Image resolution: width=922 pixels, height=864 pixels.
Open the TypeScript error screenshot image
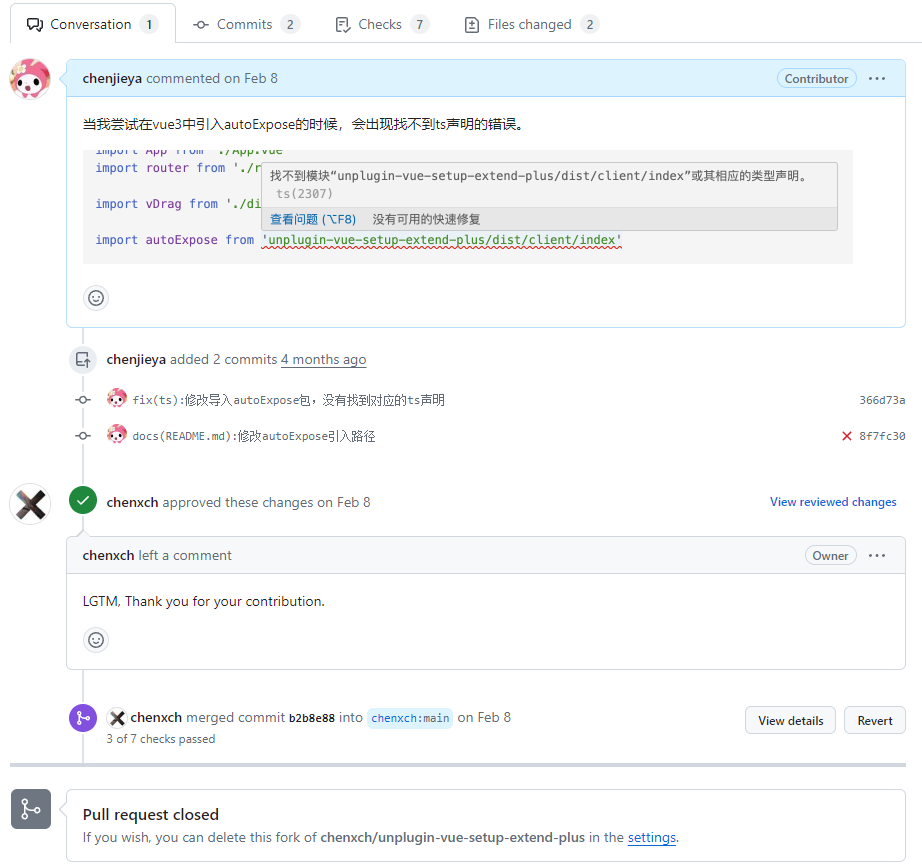pyautogui.click(x=467, y=207)
